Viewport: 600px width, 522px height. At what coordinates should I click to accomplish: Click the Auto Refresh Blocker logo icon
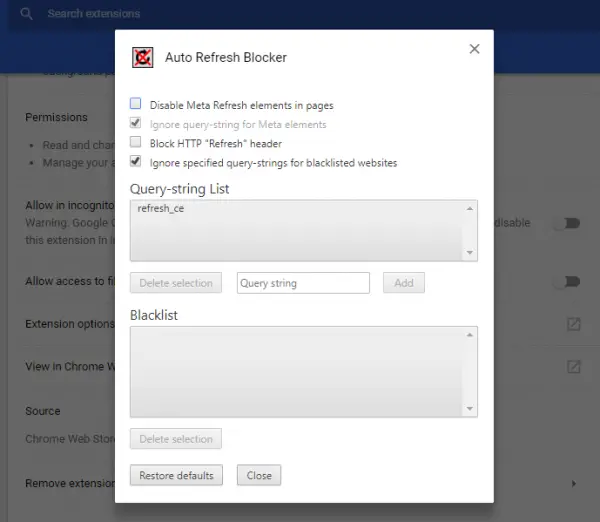[142, 57]
